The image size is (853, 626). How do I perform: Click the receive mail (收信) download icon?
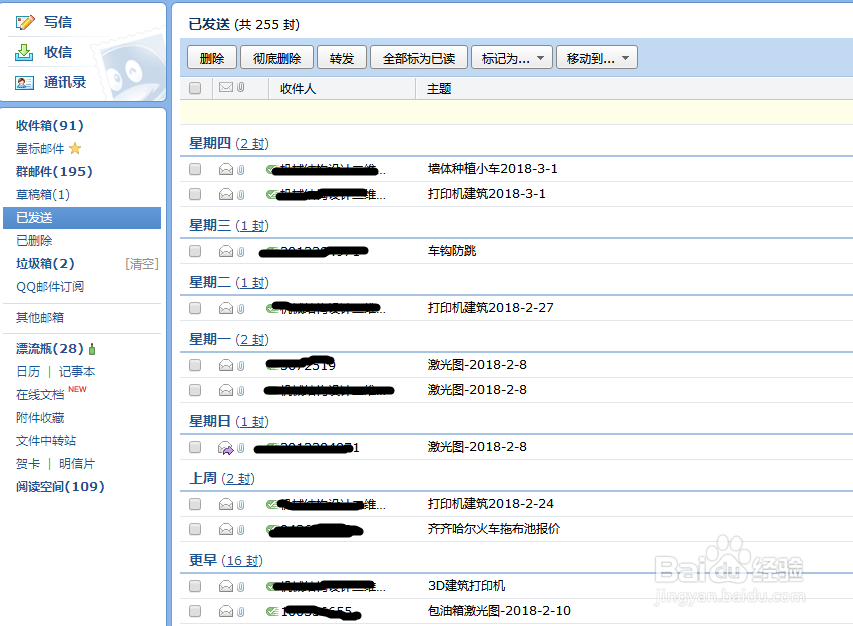coord(24,52)
